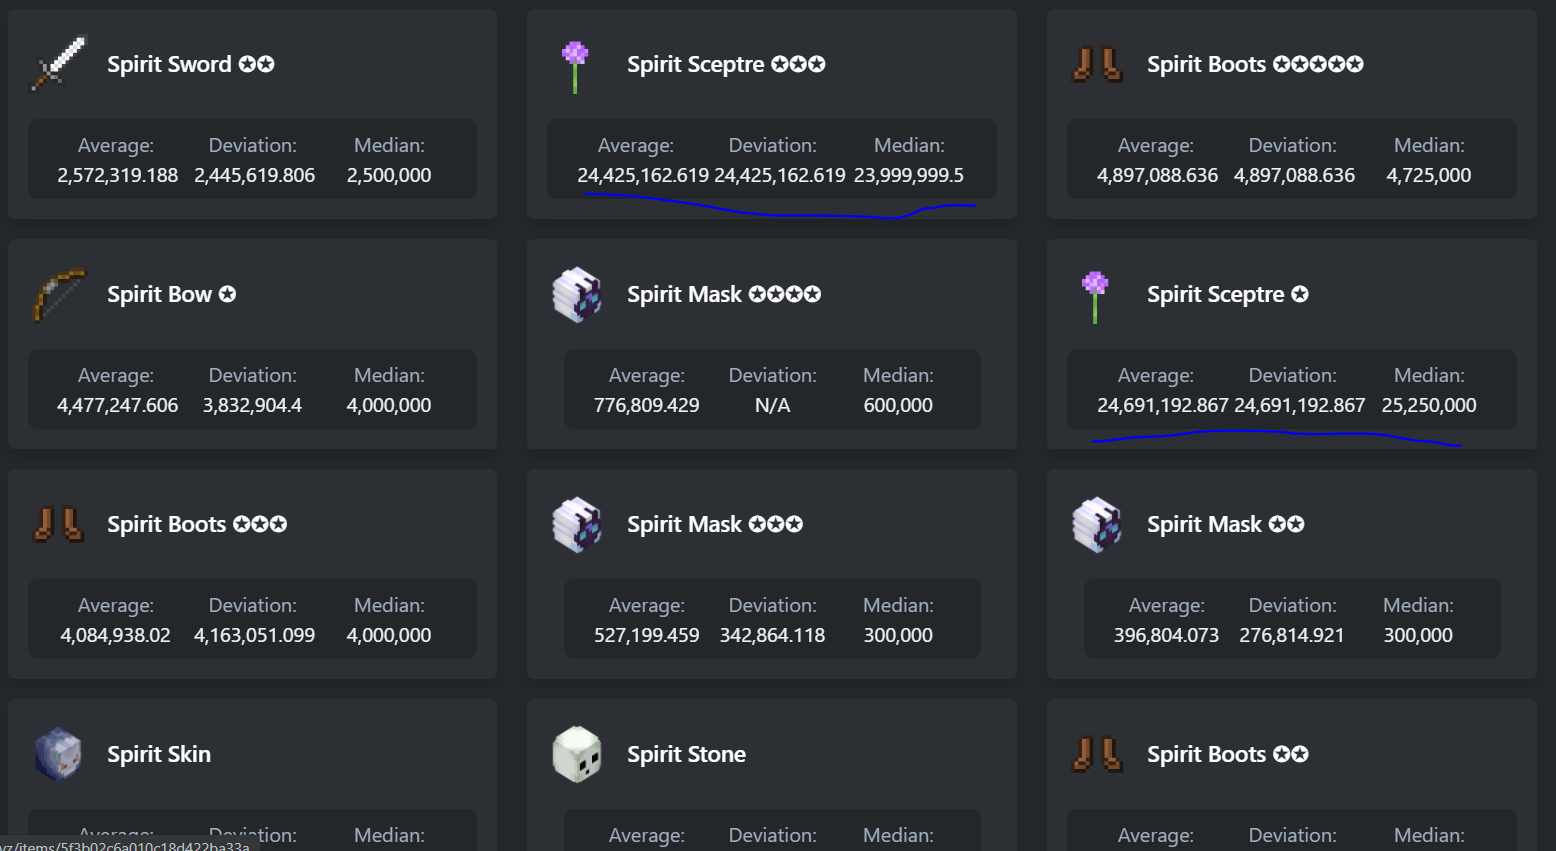Select the Spirit Bow icon

point(58,295)
